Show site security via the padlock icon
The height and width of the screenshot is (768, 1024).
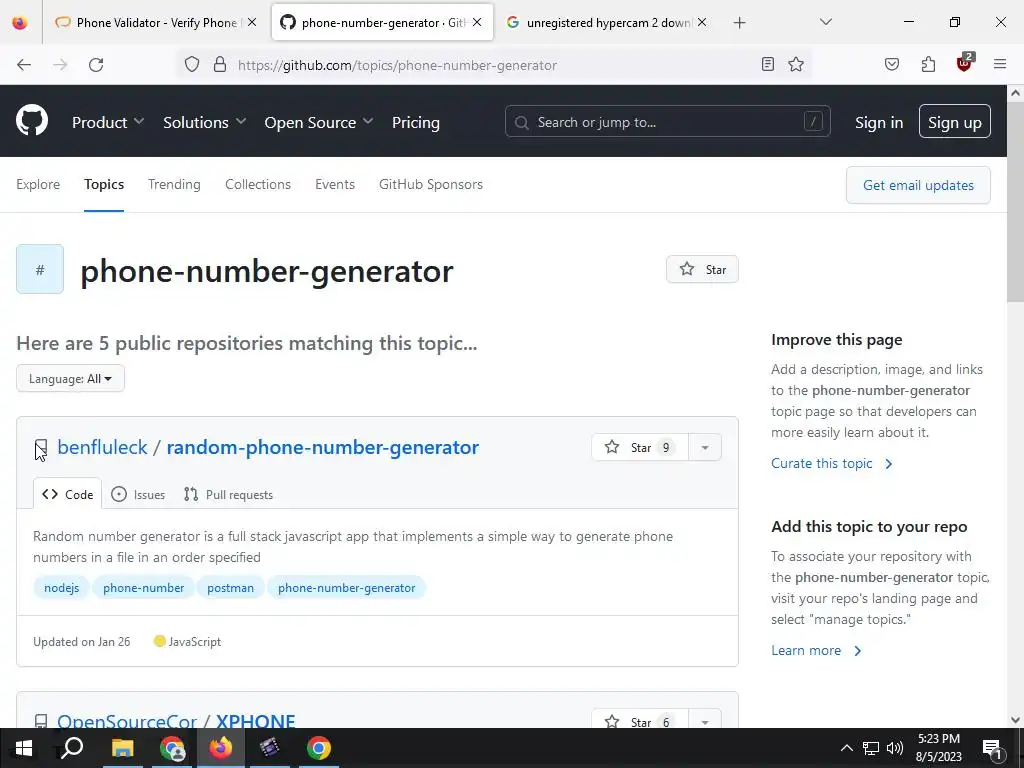220,65
